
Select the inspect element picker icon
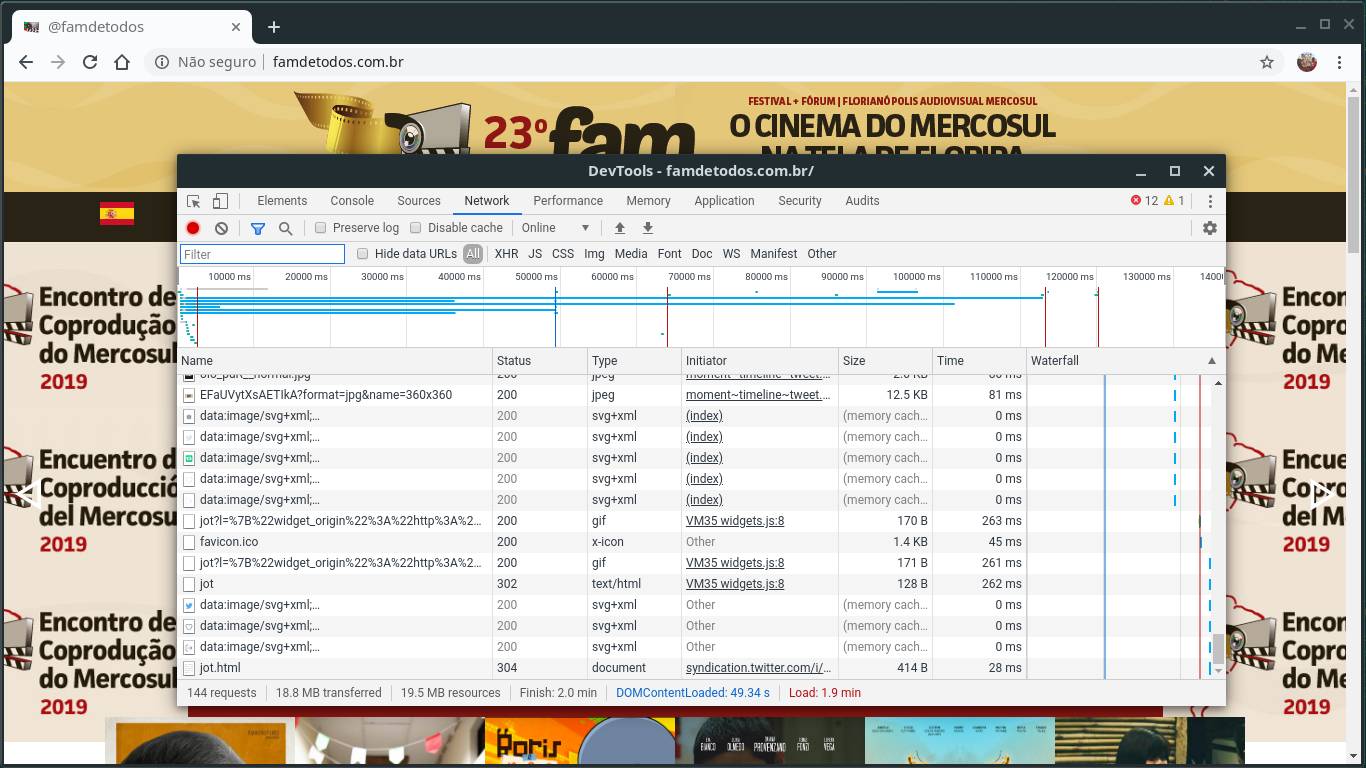(x=194, y=201)
